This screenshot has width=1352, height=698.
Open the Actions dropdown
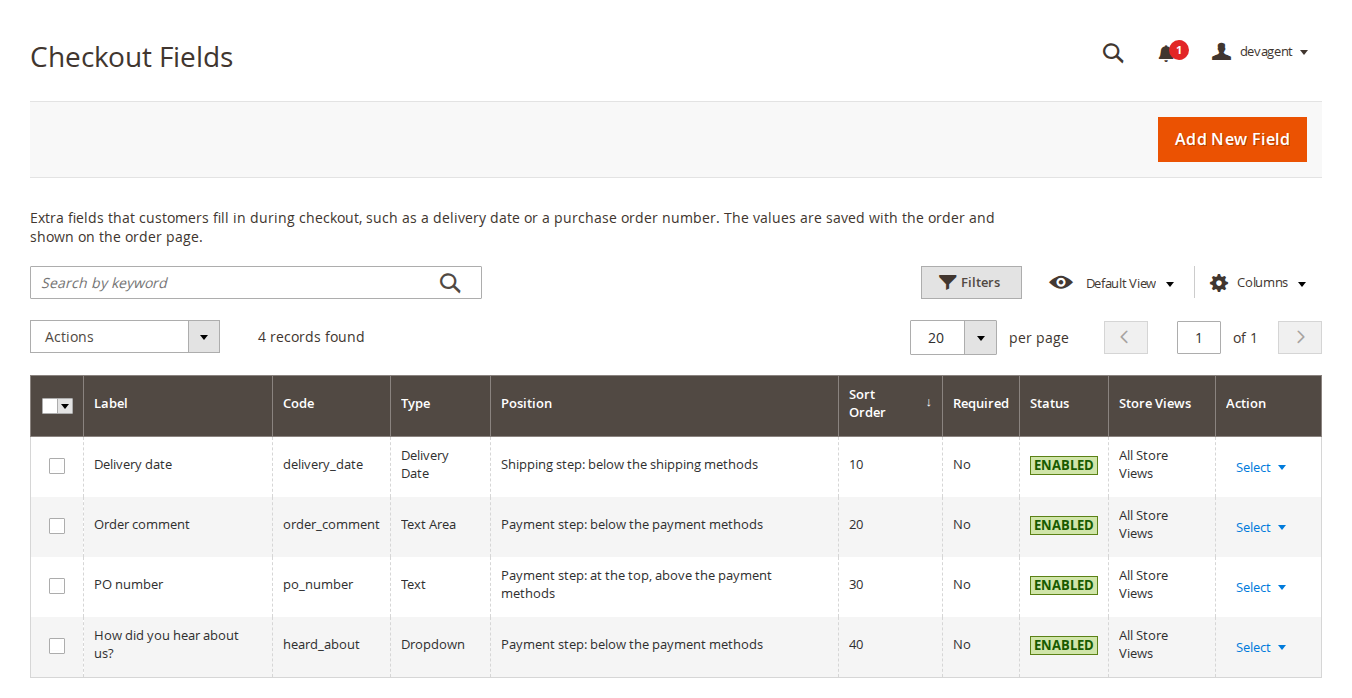tap(125, 337)
